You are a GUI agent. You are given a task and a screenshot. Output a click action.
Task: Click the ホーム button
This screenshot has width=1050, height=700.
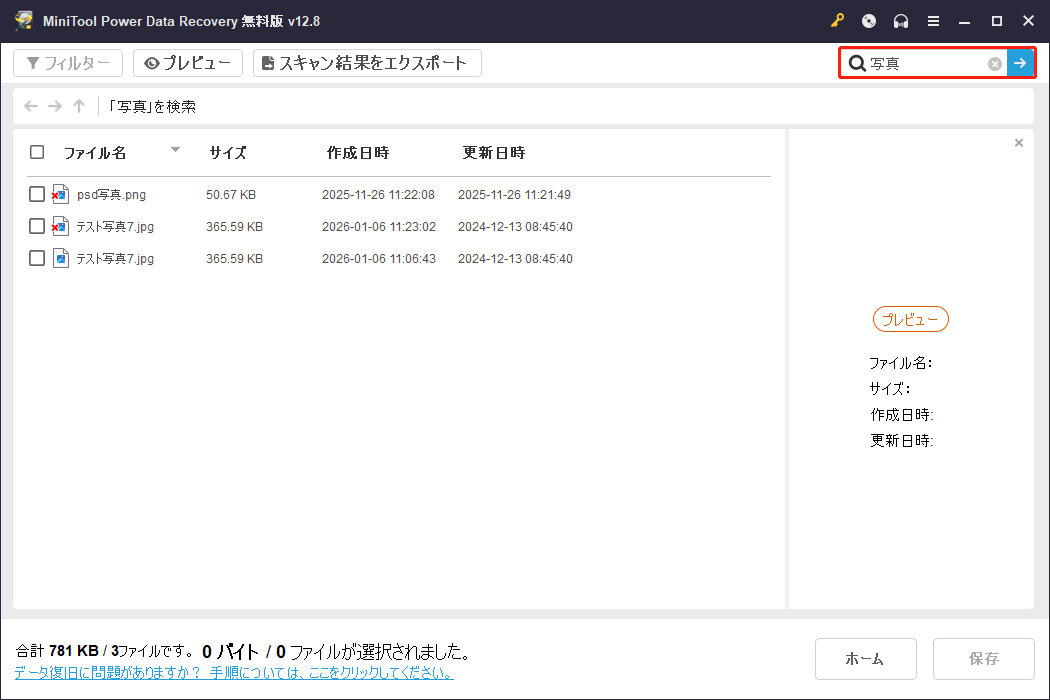(865, 658)
